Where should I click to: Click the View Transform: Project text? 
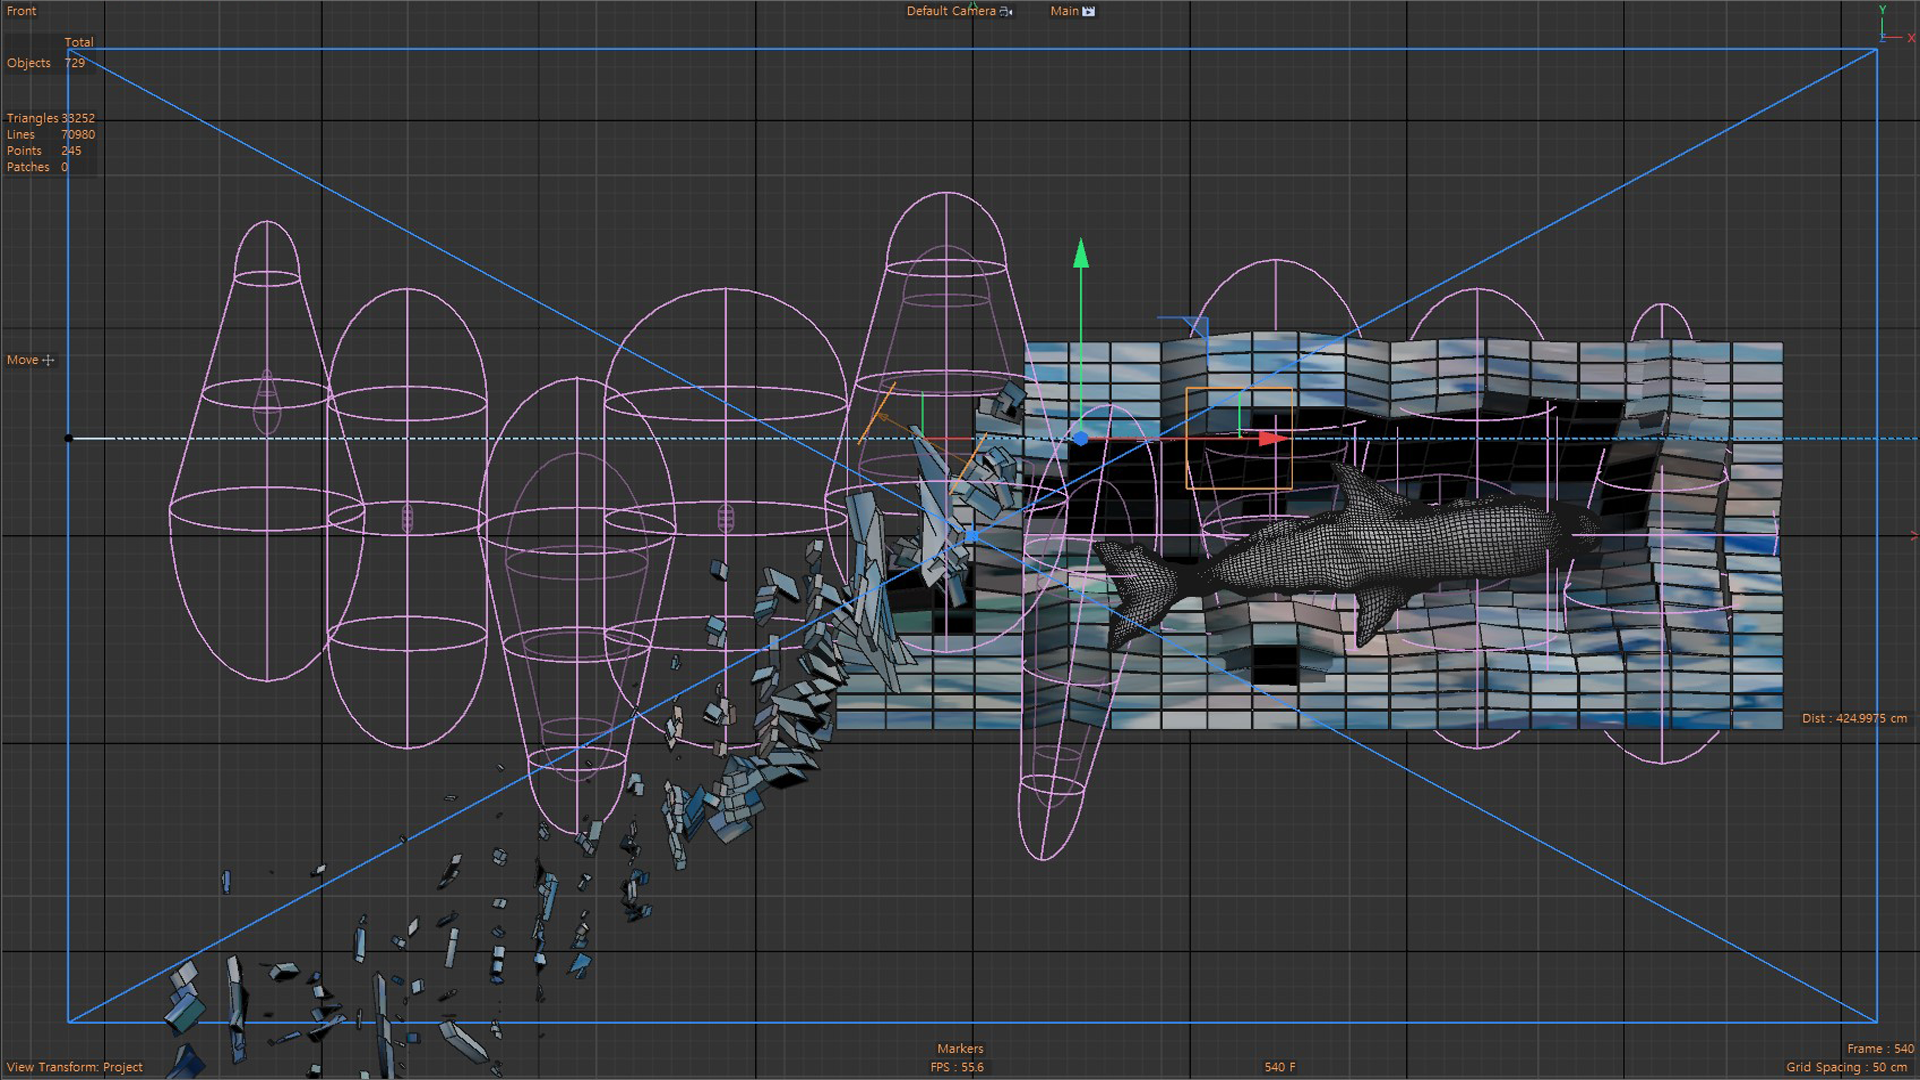click(75, 1067)
